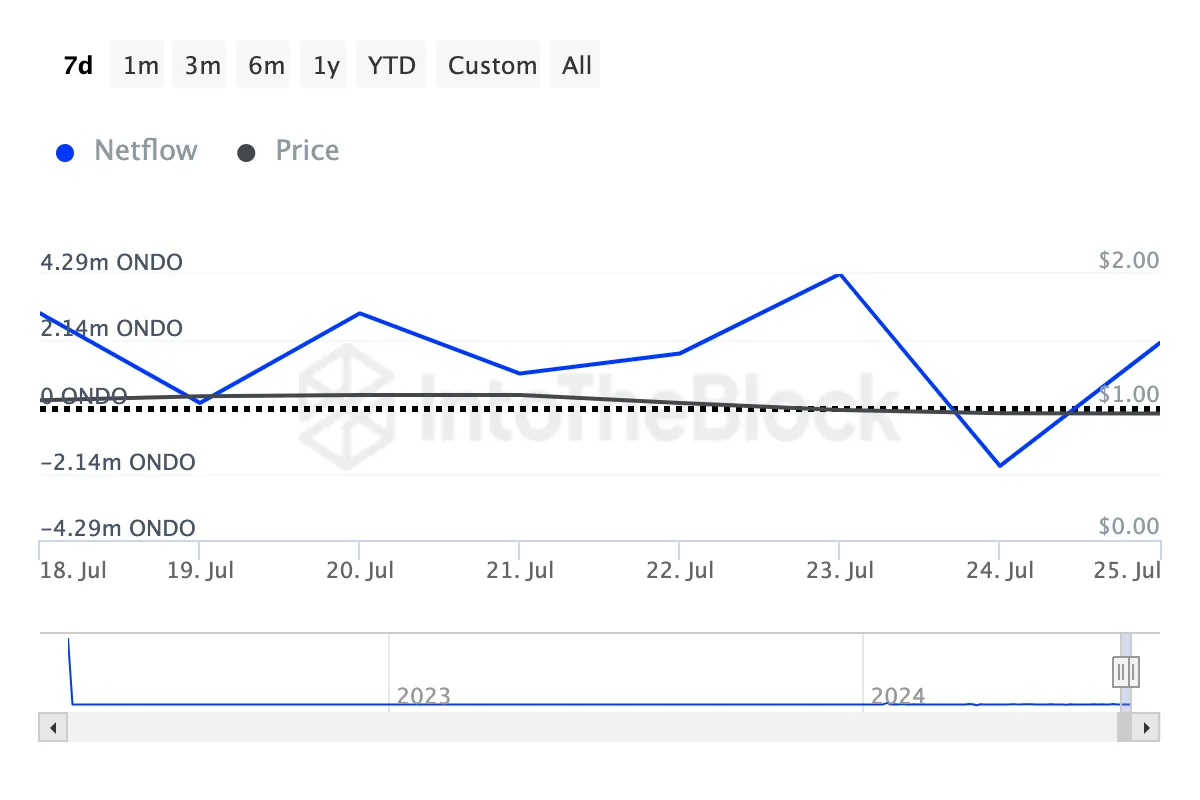Choose the 6m time range
1200x800 pixels.
point(266,66)
